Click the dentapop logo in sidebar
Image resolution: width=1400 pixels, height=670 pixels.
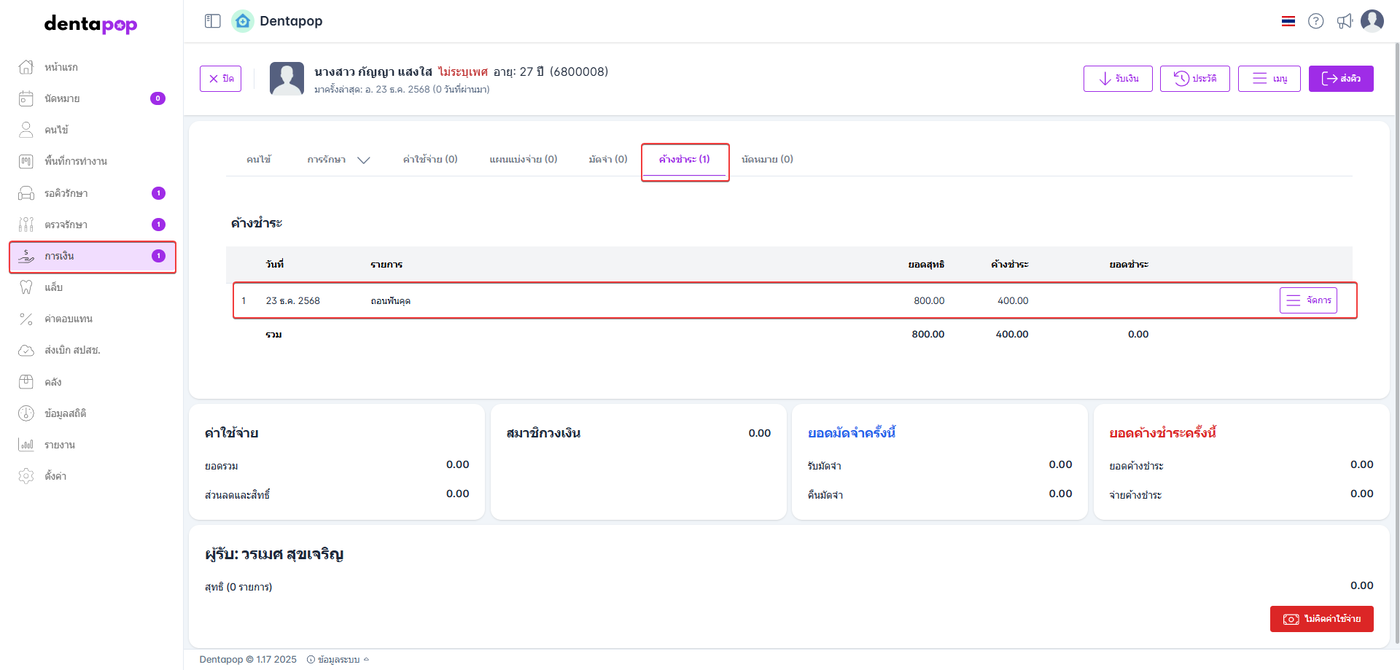(x=91, y=24)
